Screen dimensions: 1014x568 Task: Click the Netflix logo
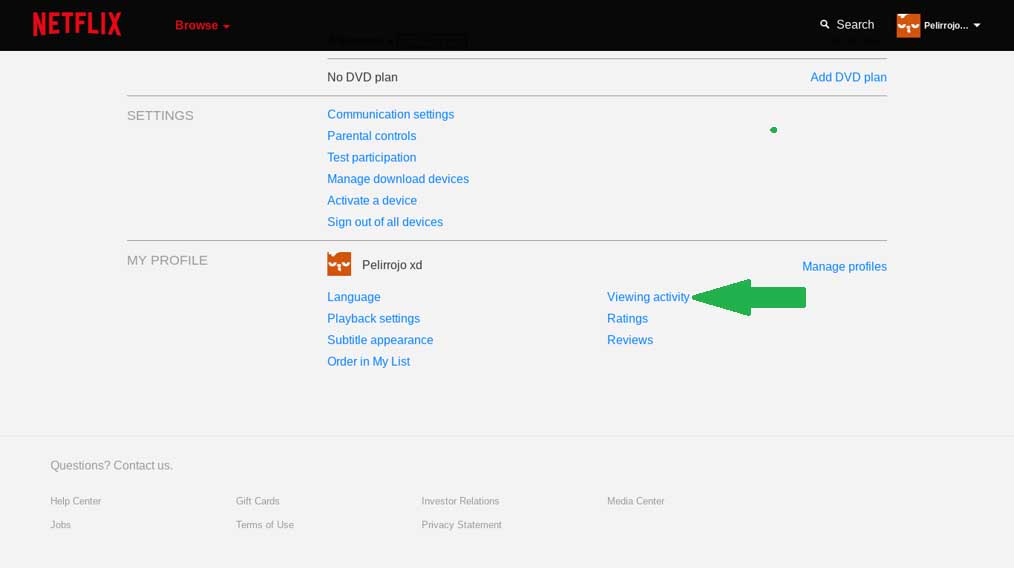77,25
